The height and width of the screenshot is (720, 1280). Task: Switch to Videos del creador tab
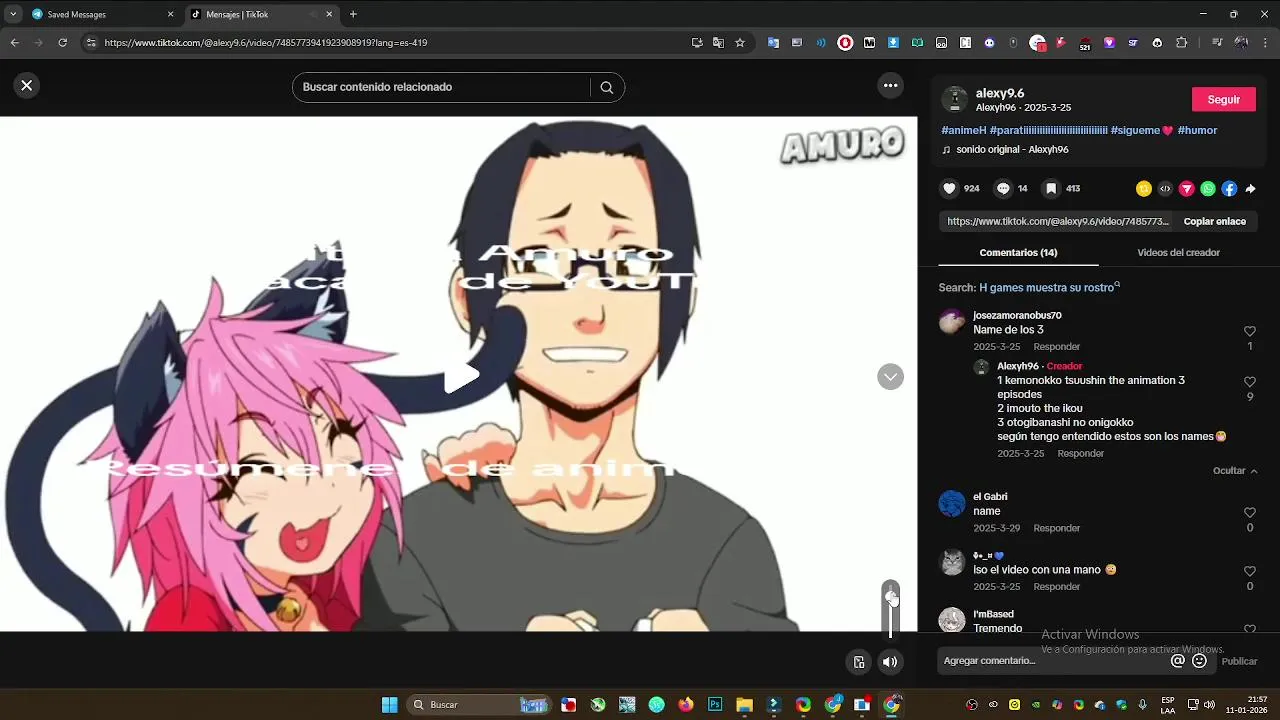pyautogui.click(x=1178, y=252)
